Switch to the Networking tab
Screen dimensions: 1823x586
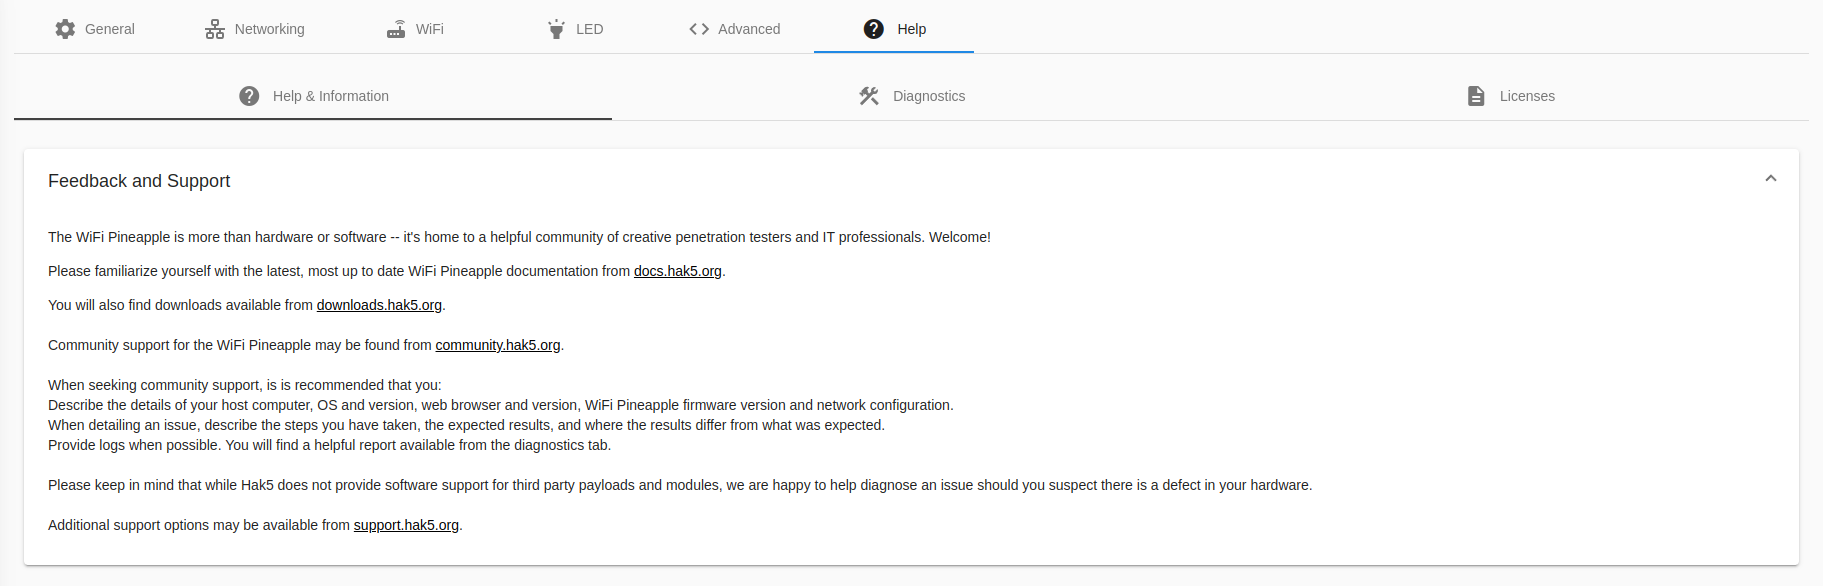(255, 29)
